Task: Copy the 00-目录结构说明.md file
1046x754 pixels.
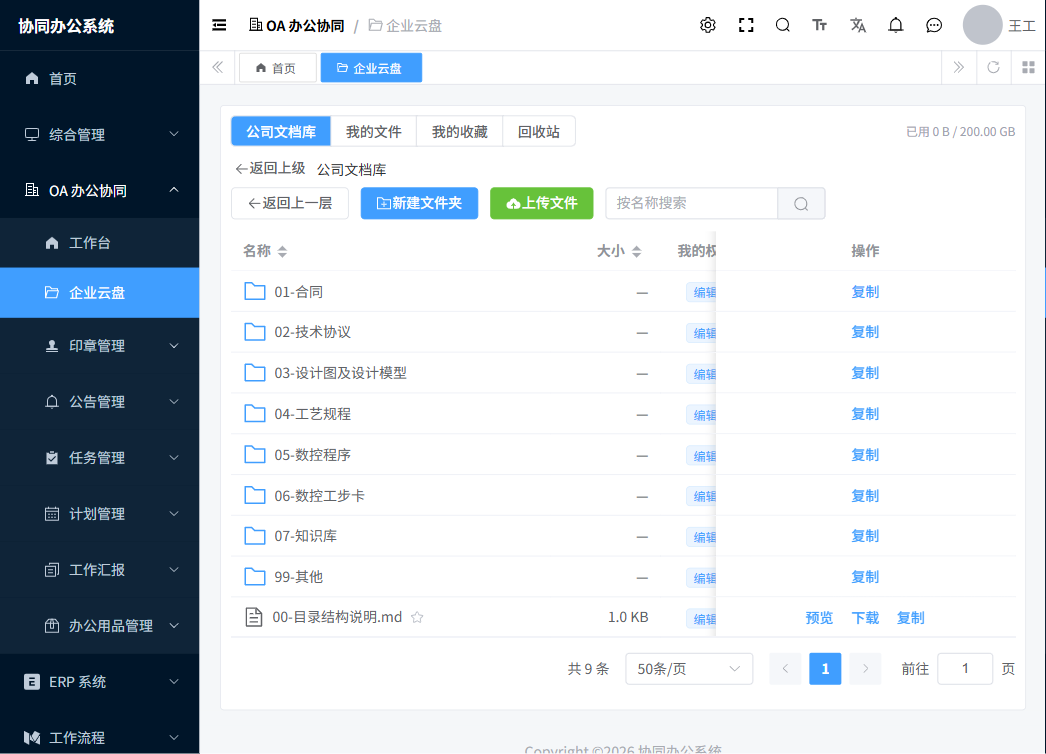Action: click(911, 618)
